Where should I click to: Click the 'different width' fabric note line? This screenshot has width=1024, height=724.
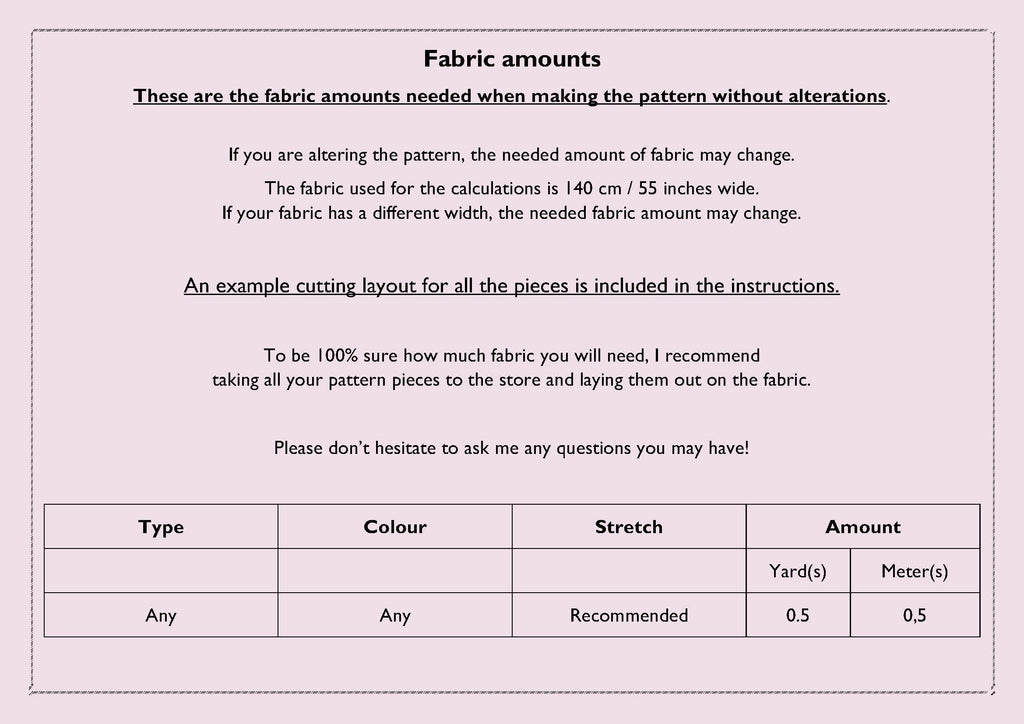511,213
